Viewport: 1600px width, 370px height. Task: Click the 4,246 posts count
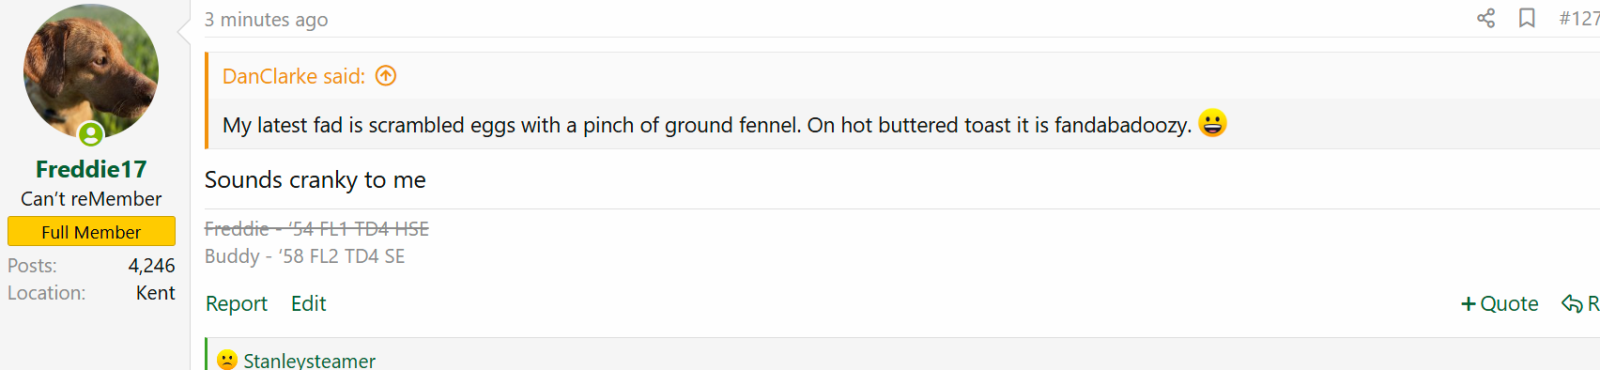pyautogui.click(x=151, y=266)
